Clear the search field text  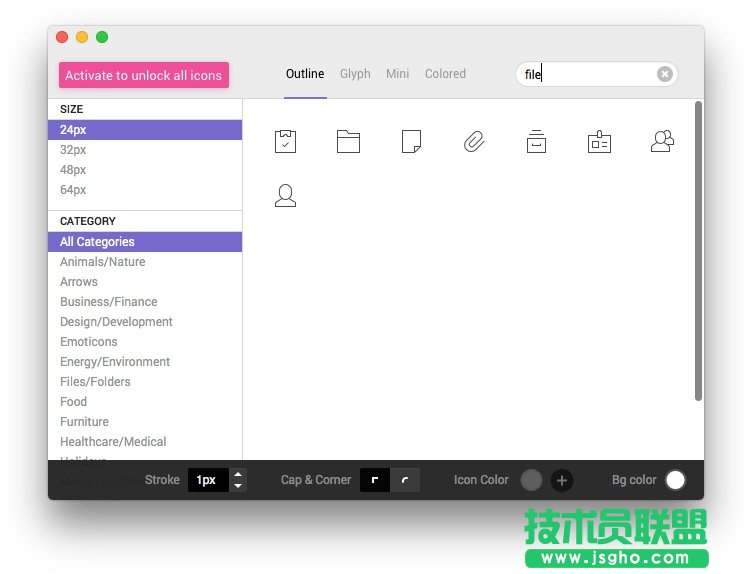[x=664, y=74]
